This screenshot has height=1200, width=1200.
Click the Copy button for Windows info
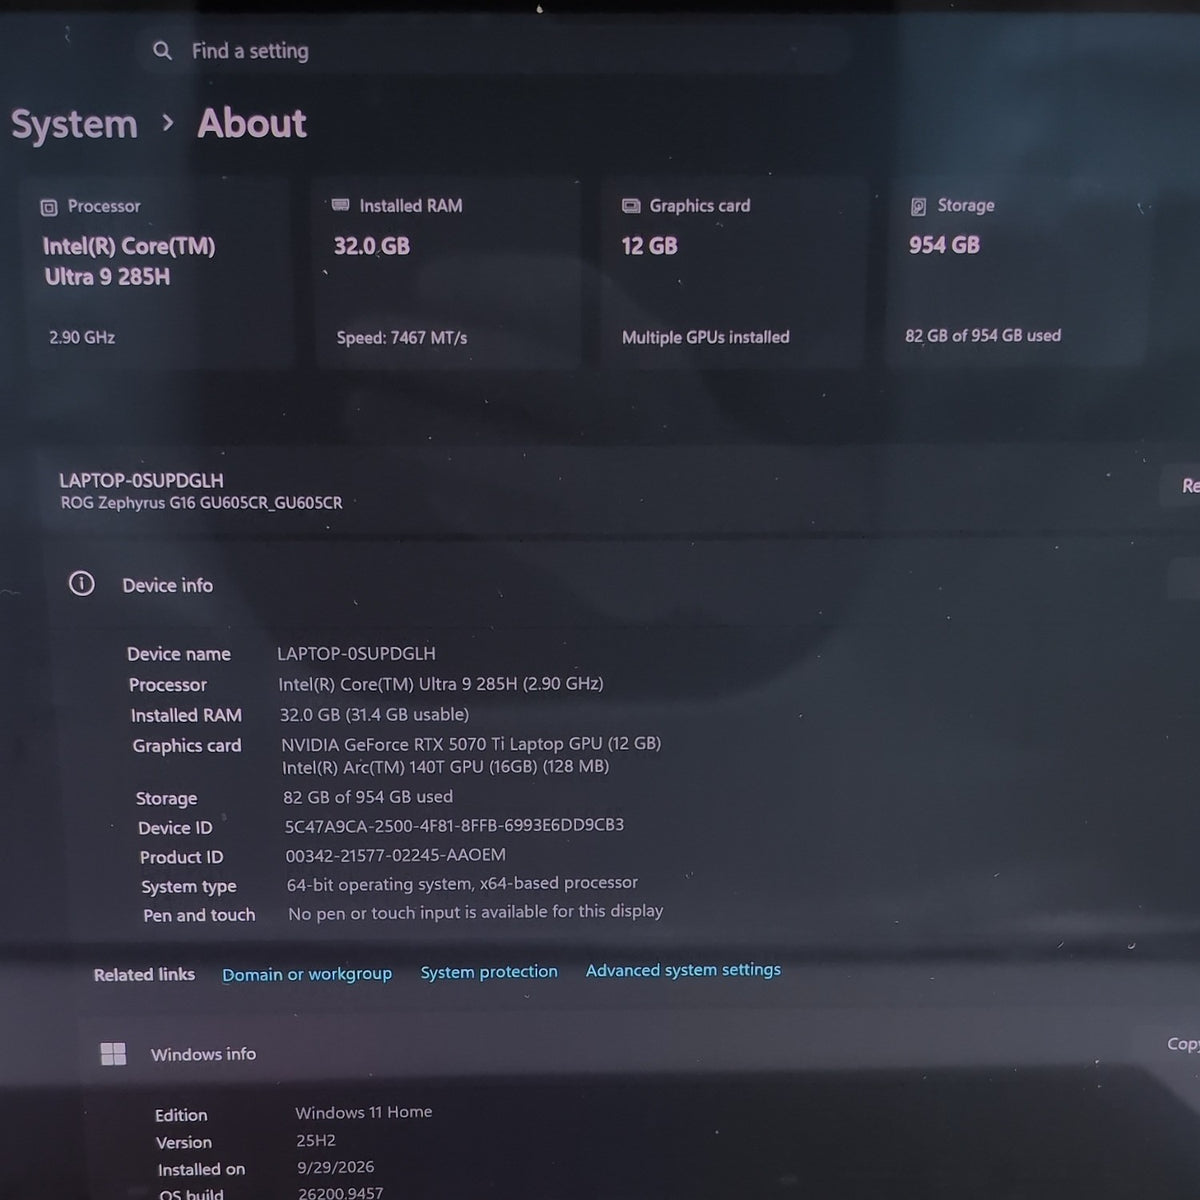1183,1044
